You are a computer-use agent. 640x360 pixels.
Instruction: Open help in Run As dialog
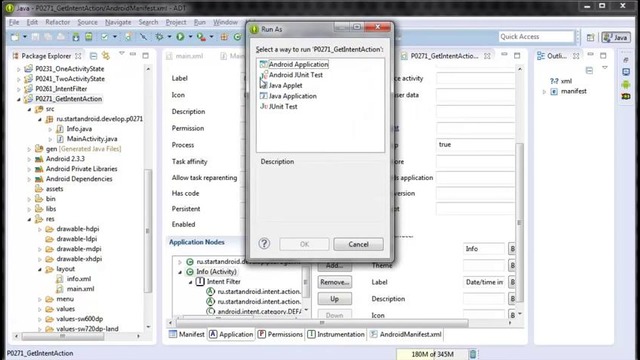pyautogui.click(x=264, y=244)
